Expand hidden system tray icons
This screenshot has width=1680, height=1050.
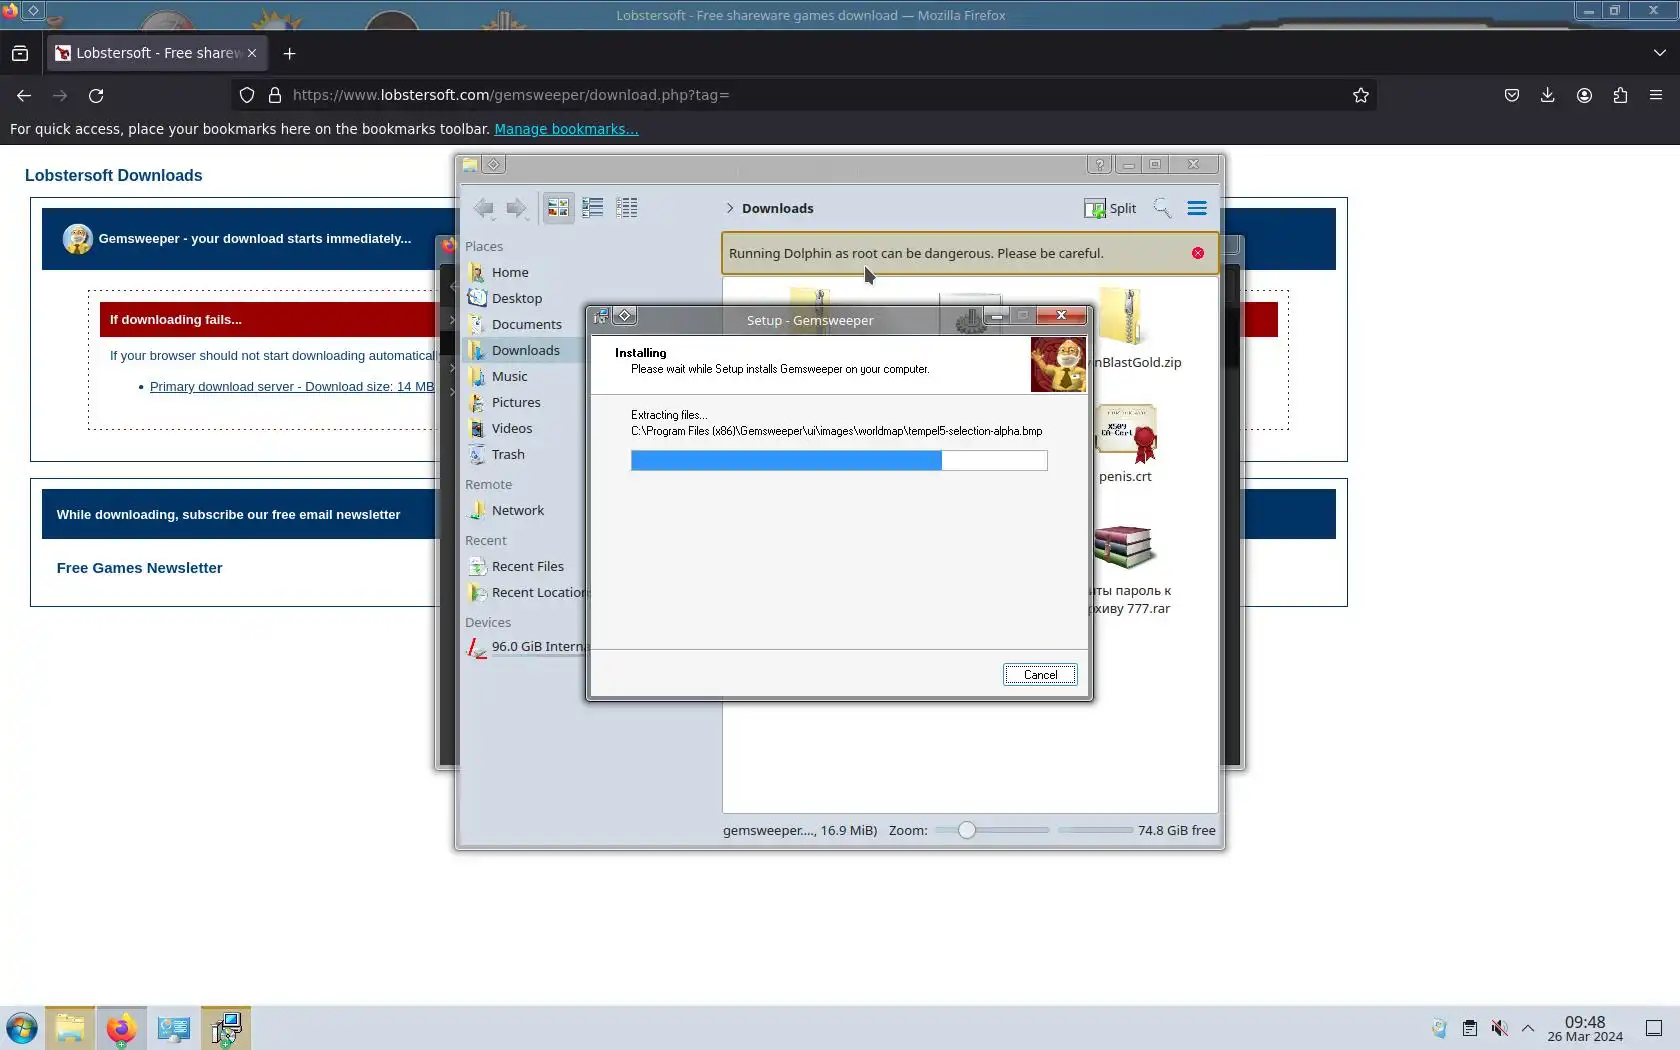1528,1028
